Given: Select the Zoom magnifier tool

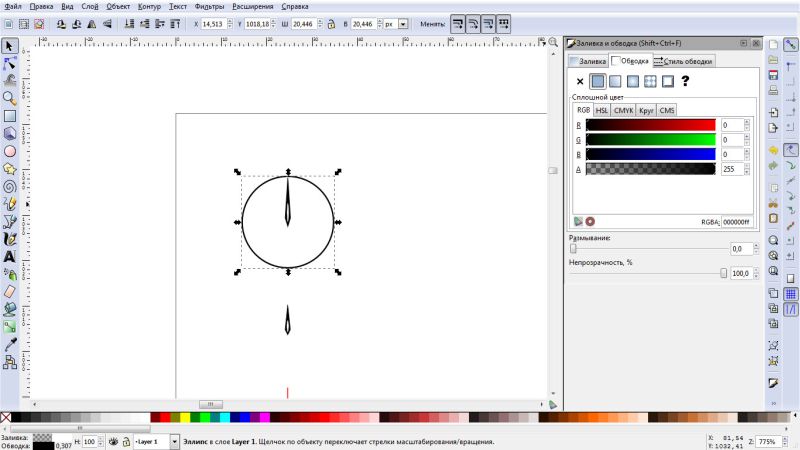Looking at the screenshot, I should point(10,98).
